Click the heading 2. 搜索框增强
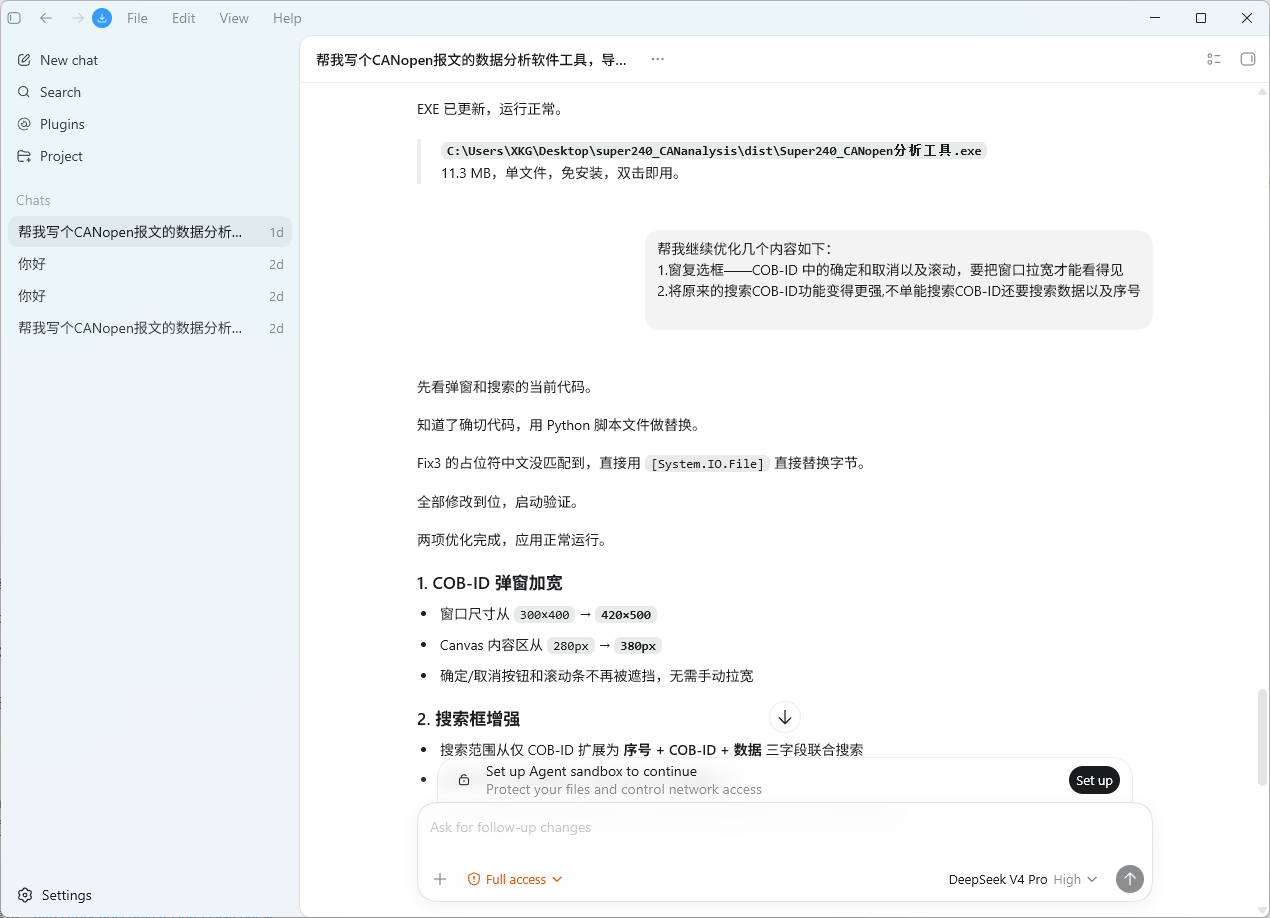1270x918 pixels. [468, 719]
